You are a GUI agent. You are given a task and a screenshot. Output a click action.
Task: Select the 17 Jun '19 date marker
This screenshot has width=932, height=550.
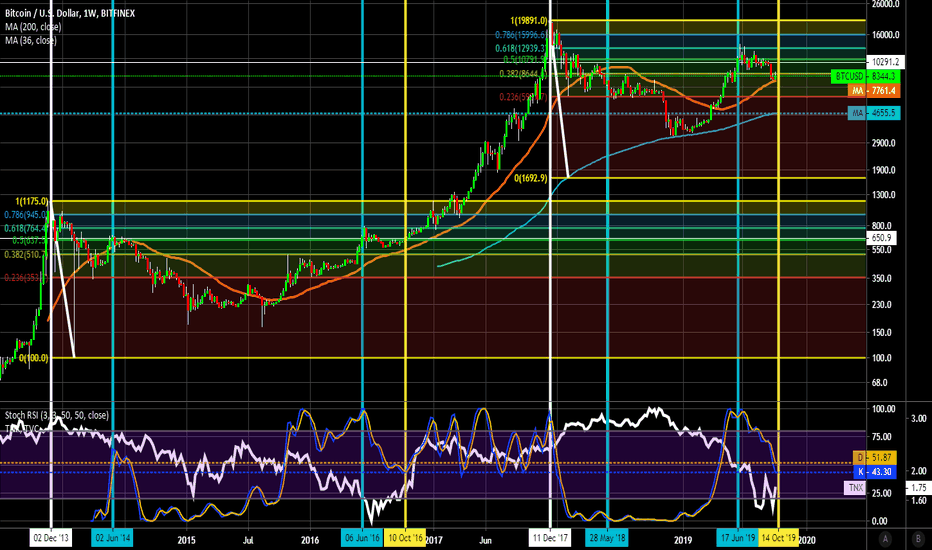738,539
